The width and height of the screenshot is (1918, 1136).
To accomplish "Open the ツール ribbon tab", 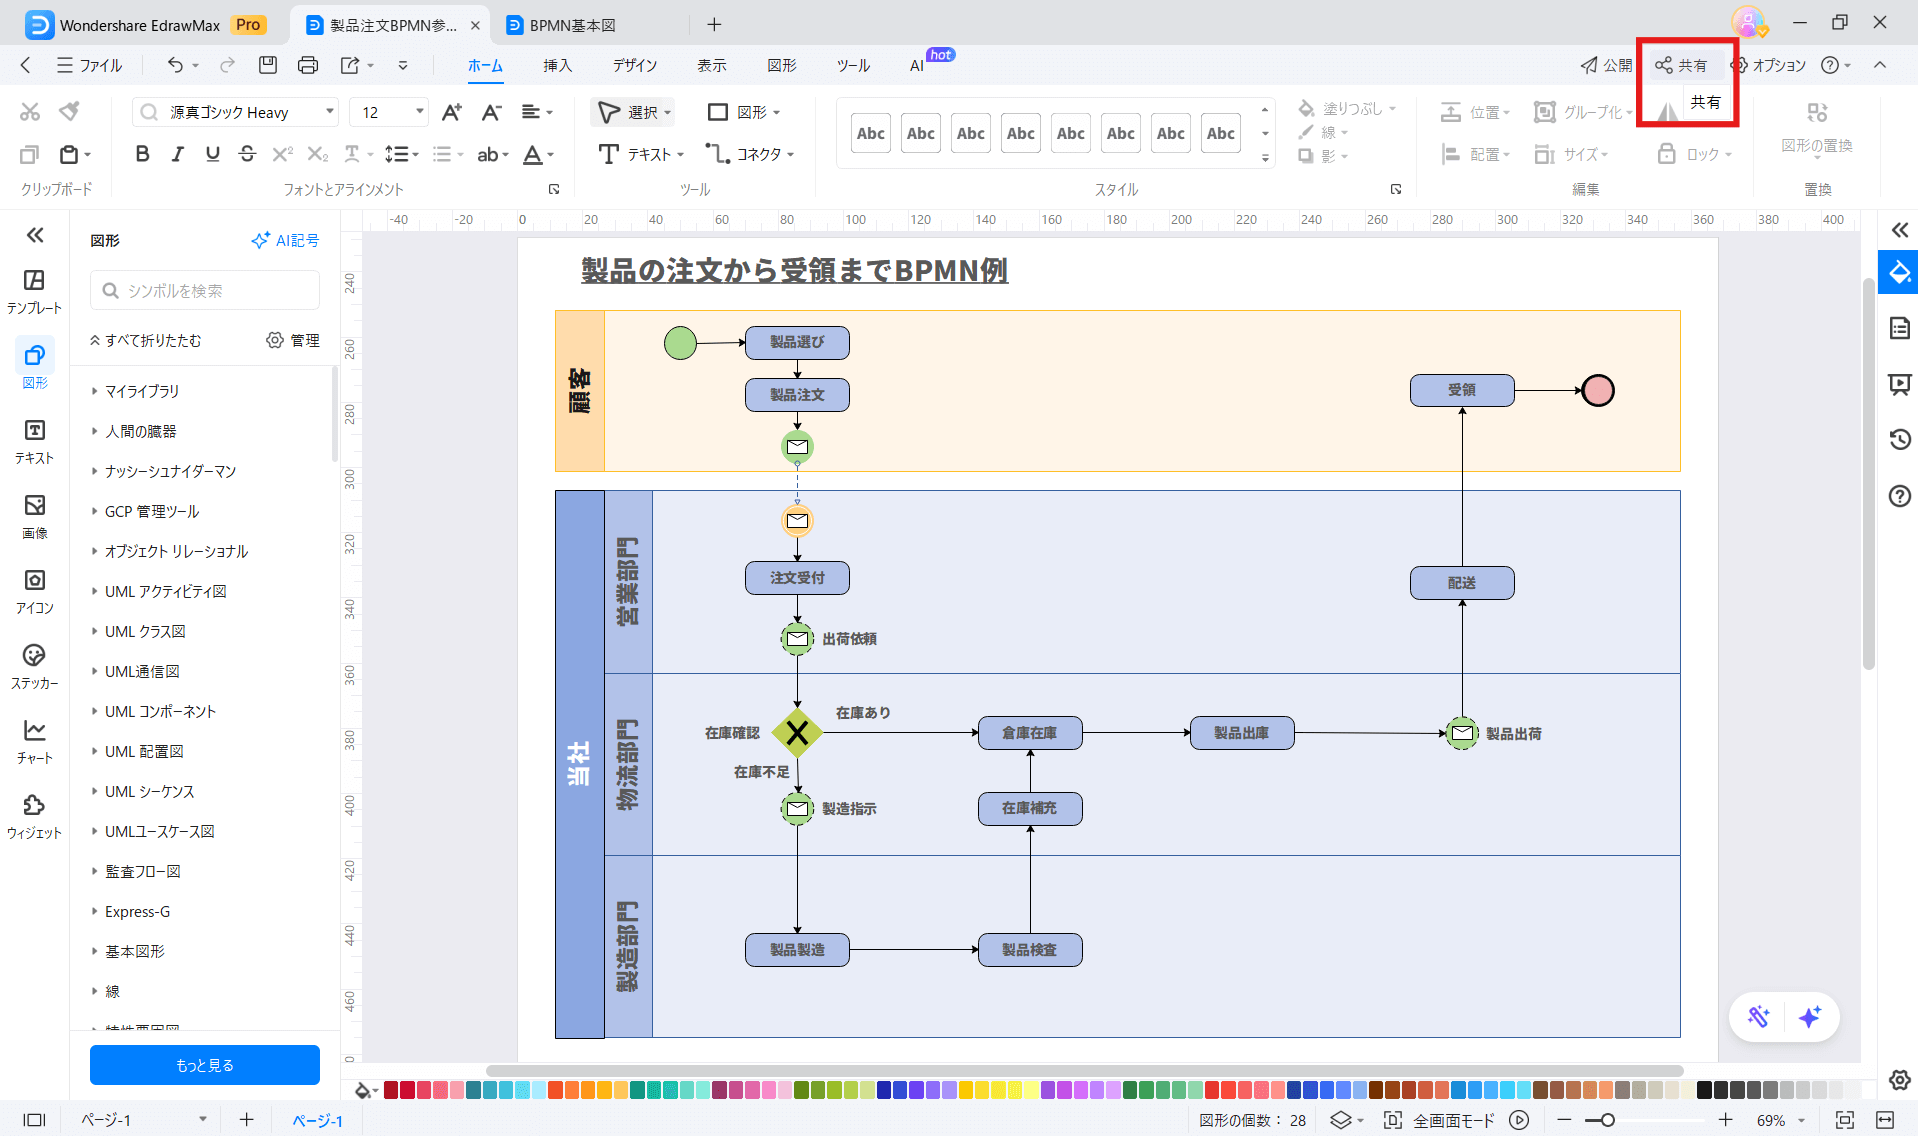I will tap(853, 65).
